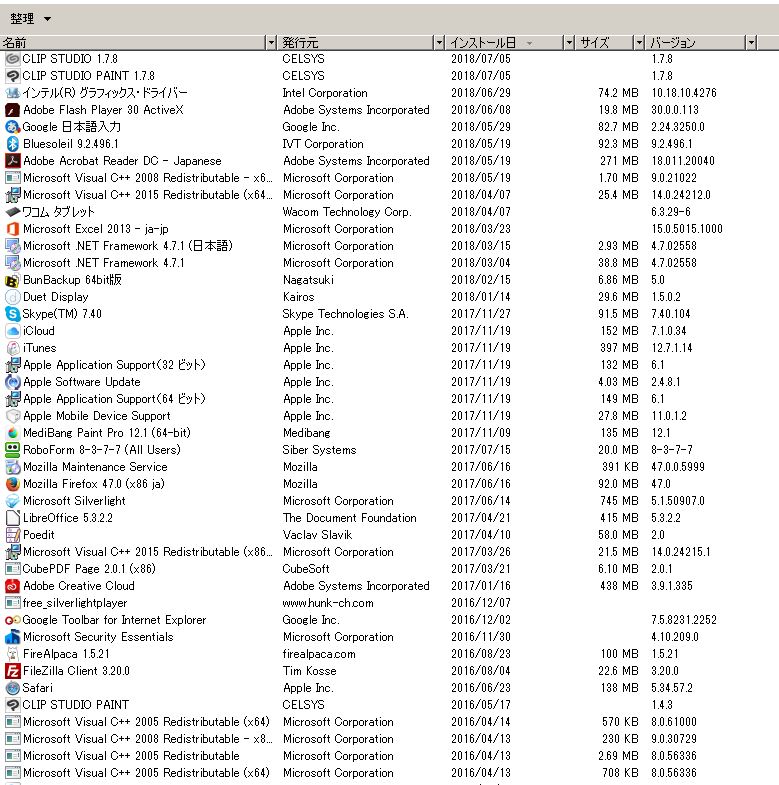Click size value 570 KB
Screen dimensions: 779x785
coord(620,722)
